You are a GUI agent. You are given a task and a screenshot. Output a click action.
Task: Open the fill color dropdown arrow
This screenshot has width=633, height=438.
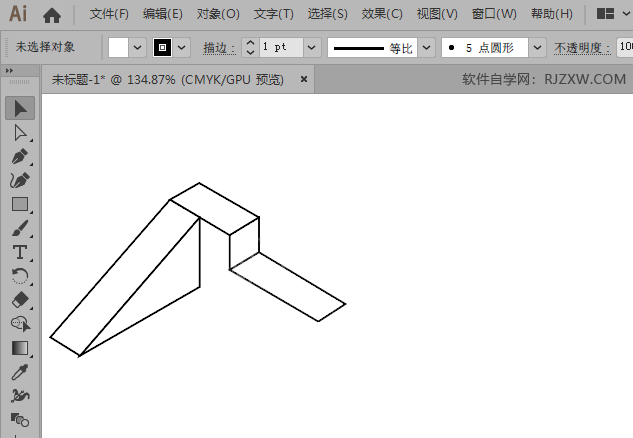(x=138, y=48)
